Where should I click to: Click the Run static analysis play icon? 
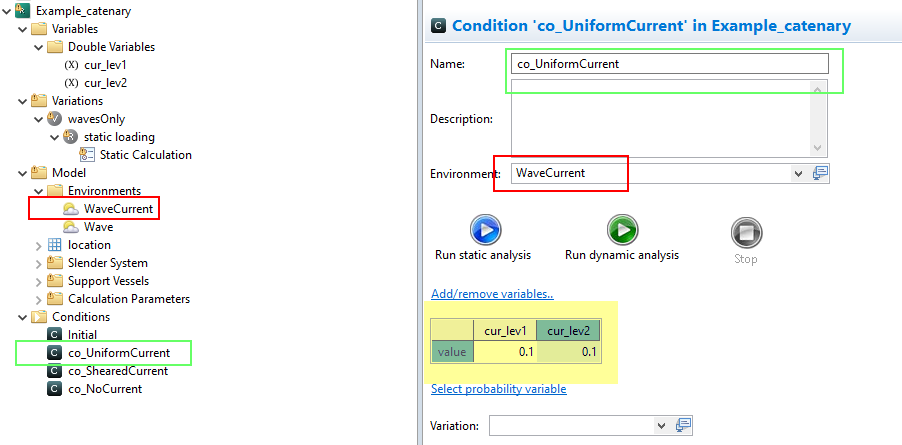484,231
